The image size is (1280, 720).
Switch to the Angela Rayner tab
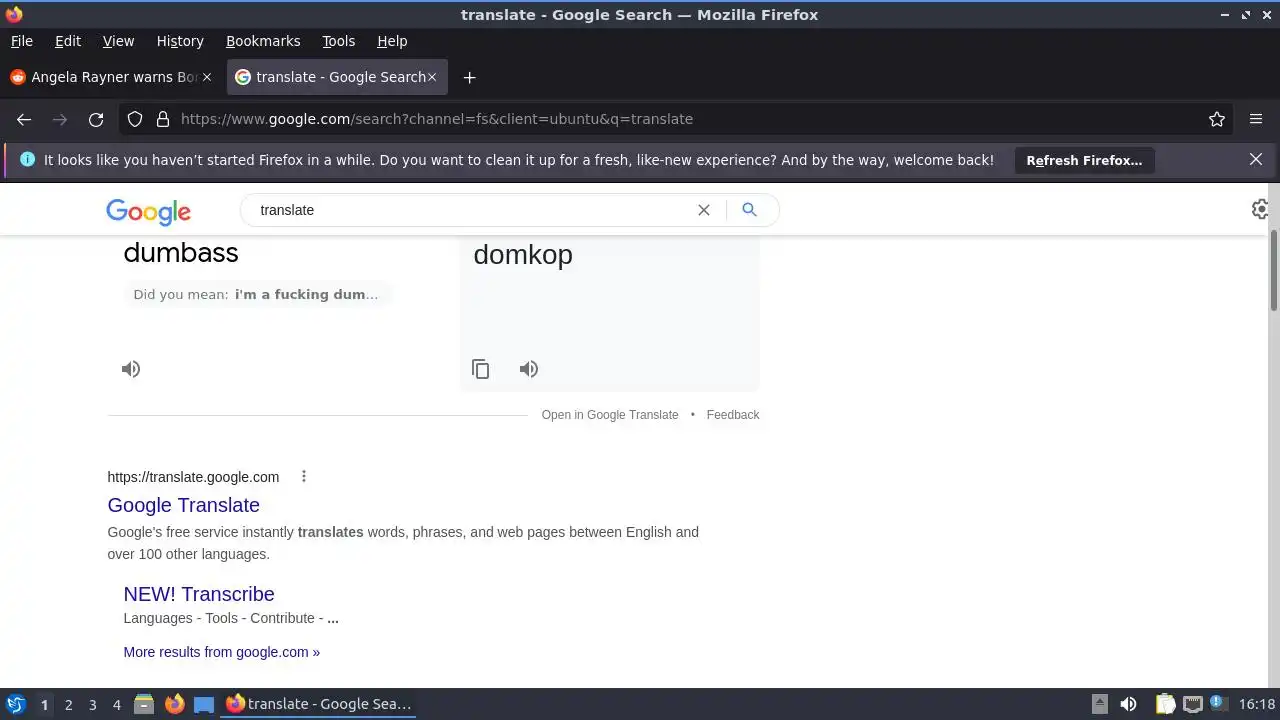click(110, 77)
